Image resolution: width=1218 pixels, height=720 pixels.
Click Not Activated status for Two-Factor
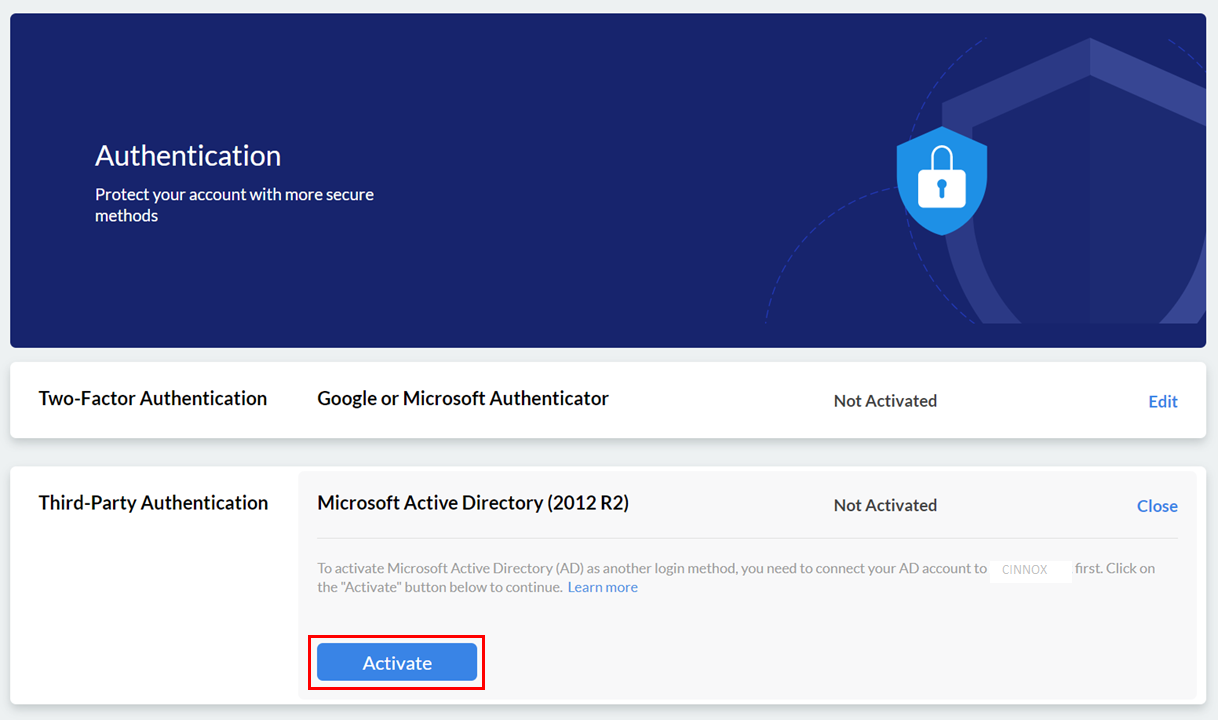point(885,401)
